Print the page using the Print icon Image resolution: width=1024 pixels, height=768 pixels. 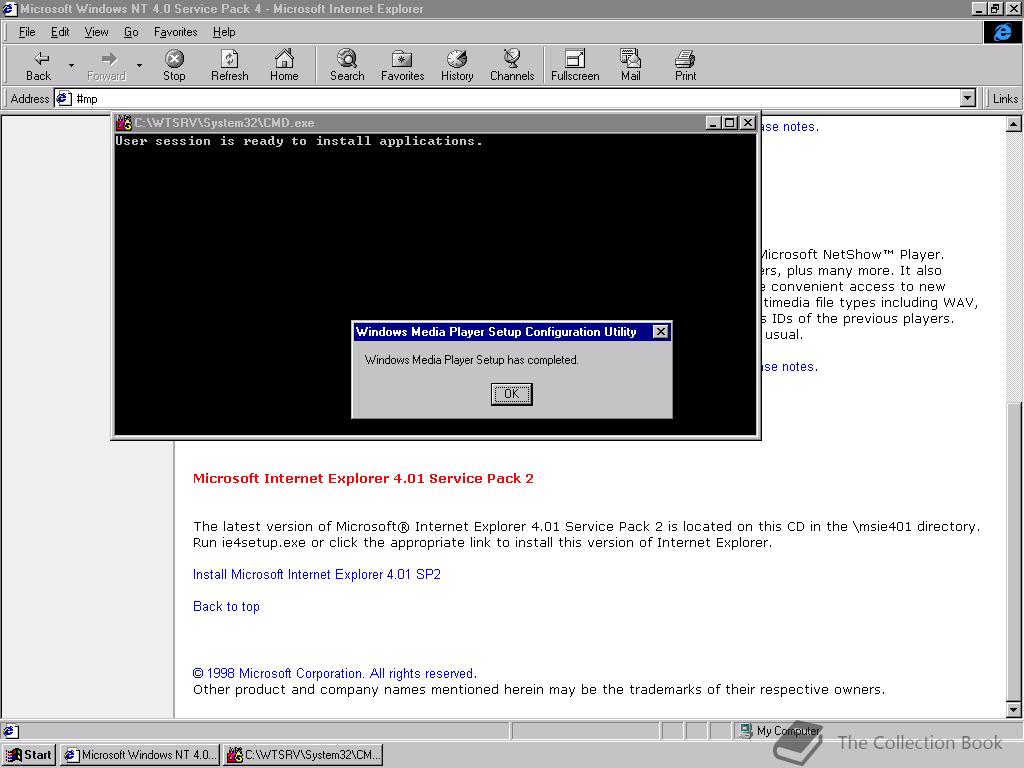pos(685,59)
